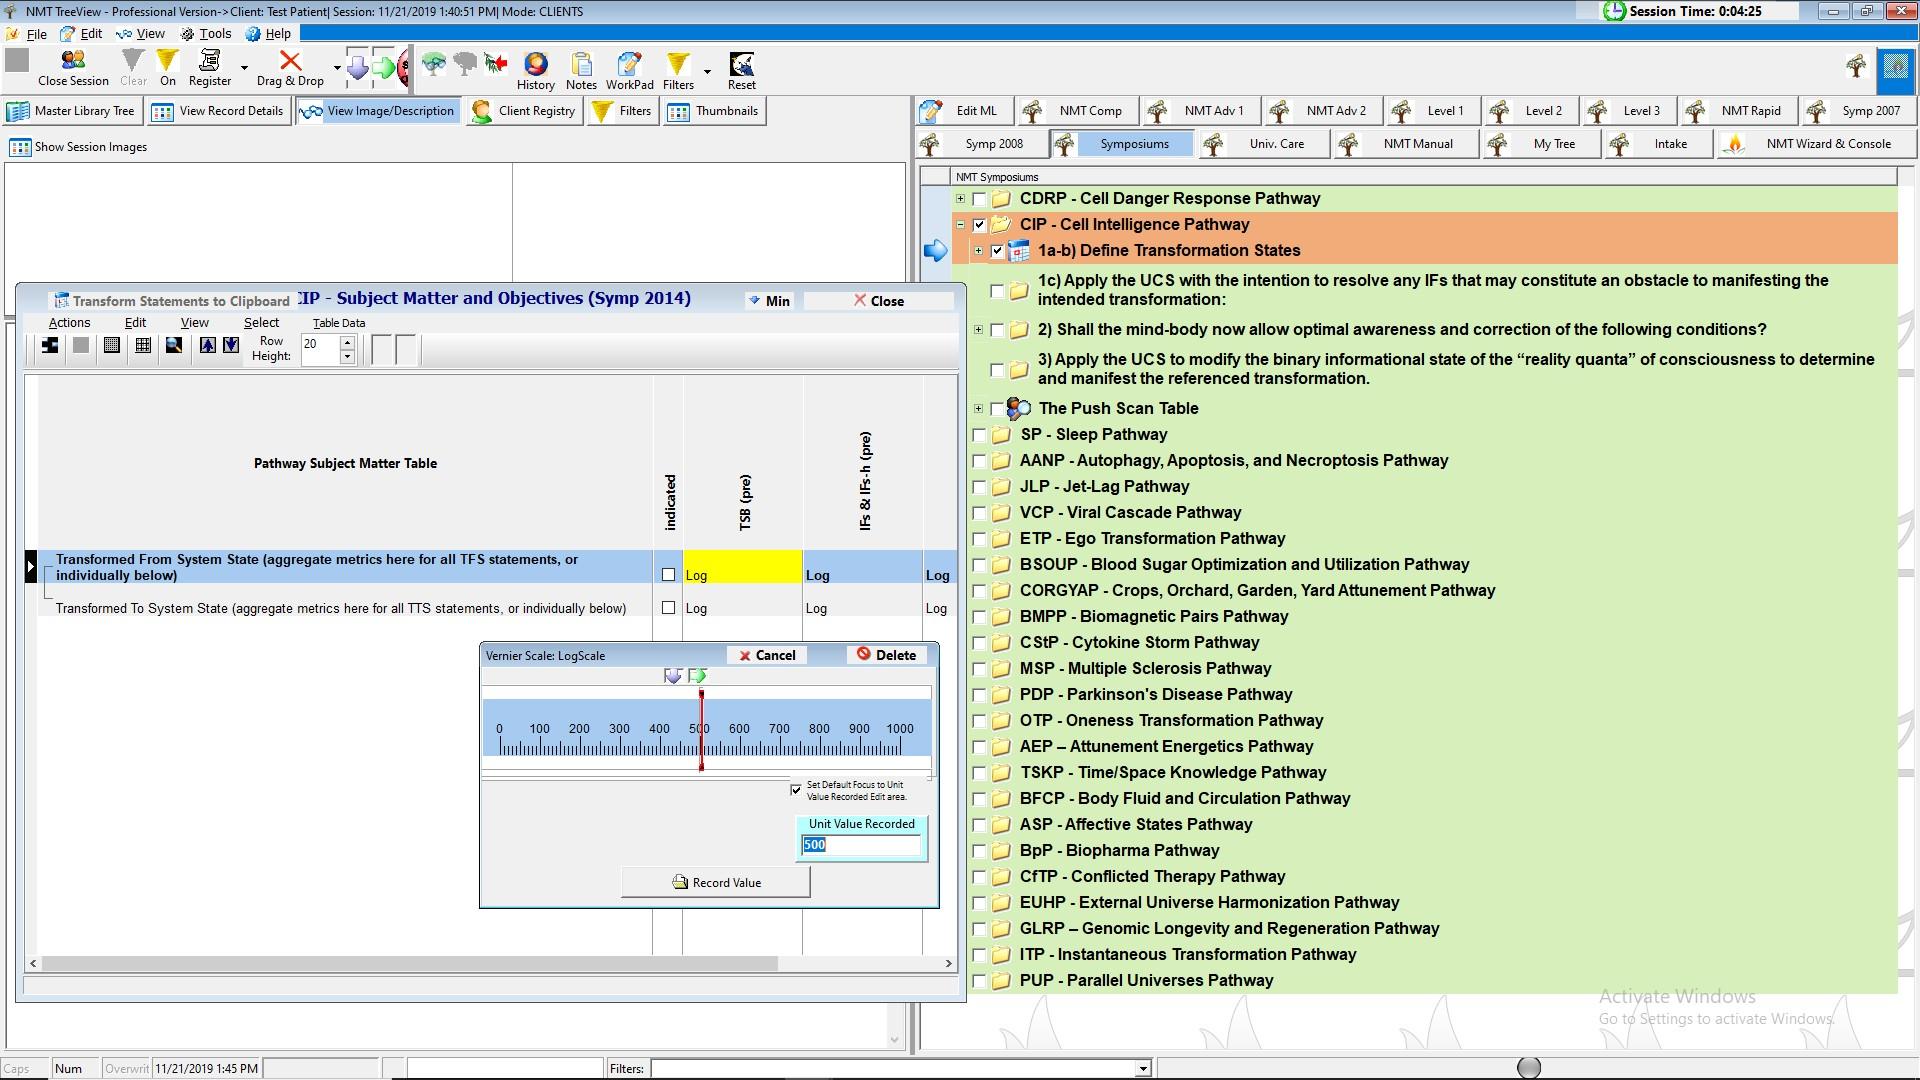Expand the CDRP Cell Danger Response Pathway node
This screenshot has width=1920, height=1080.
click(961, 199)
